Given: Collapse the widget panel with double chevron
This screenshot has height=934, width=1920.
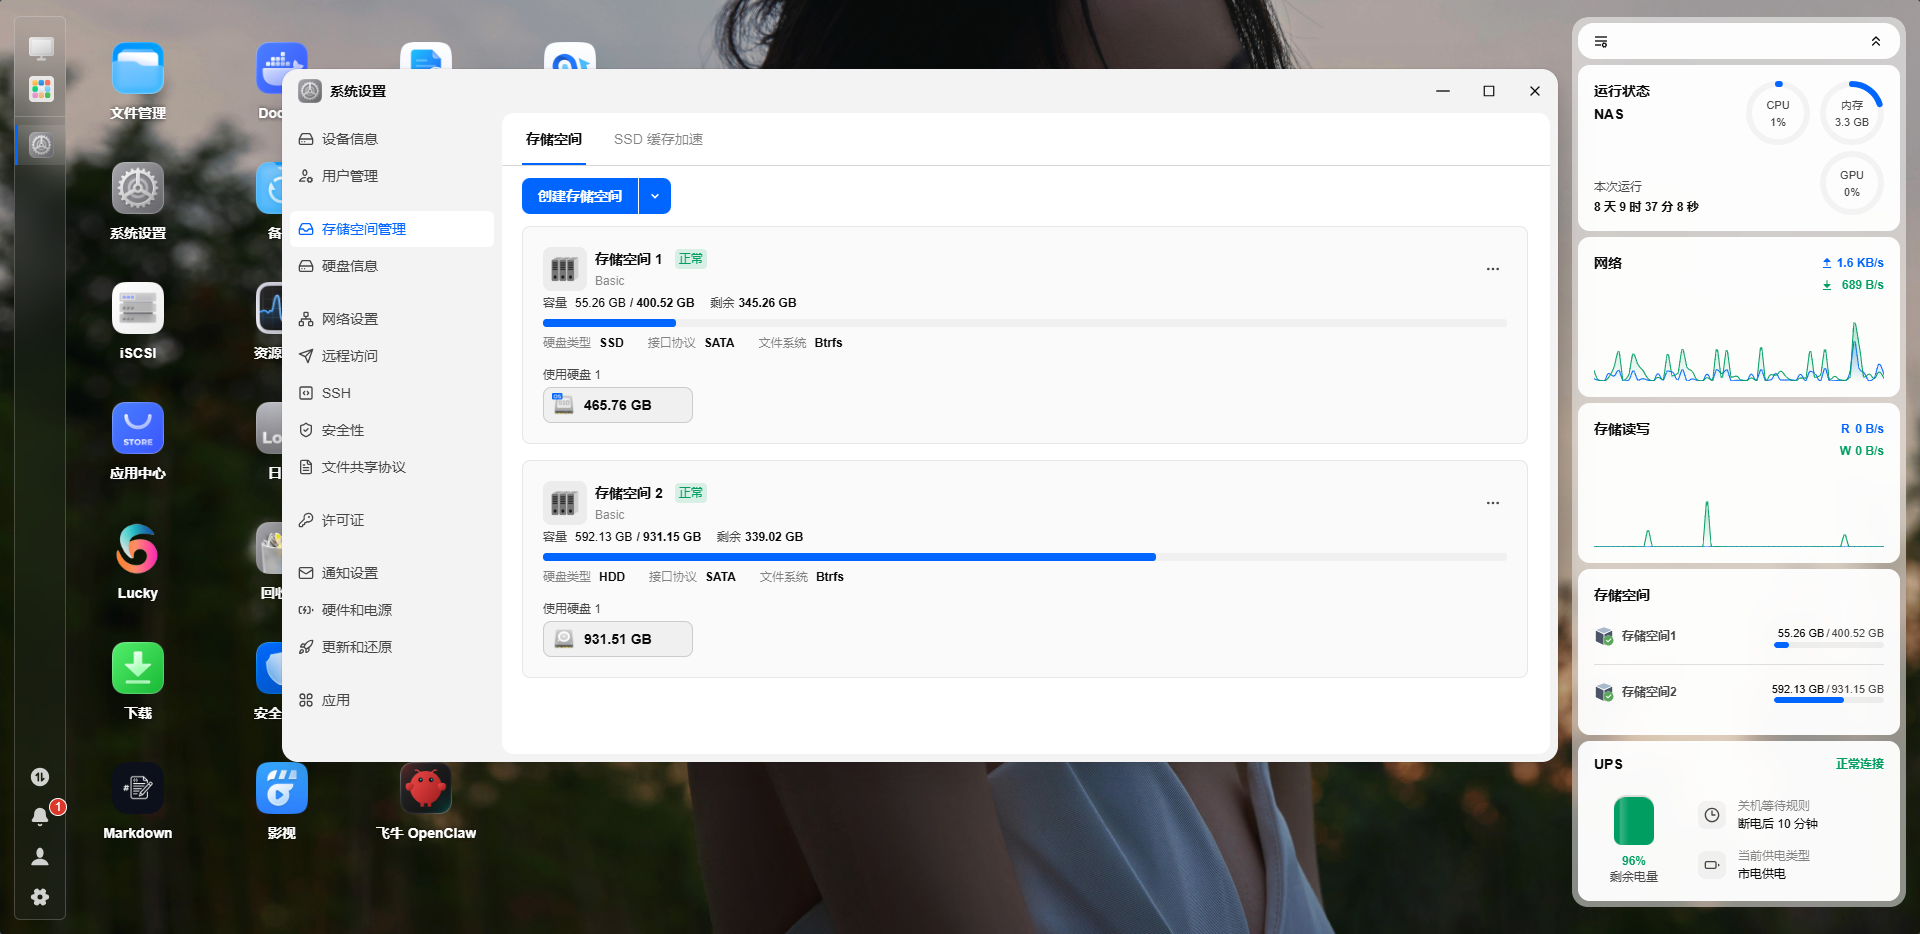Looking at the screenshot, I should (1876, 42).
